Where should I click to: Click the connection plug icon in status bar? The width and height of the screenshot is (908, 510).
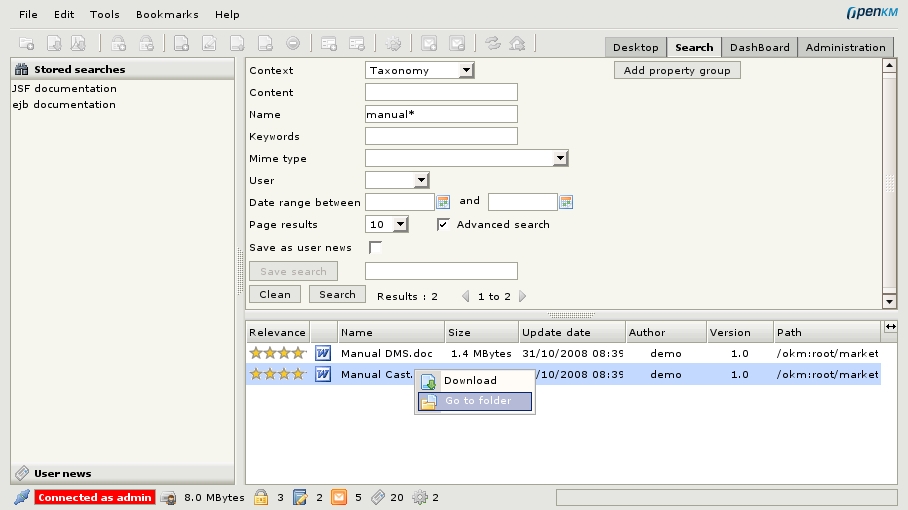[x=22, y=497]
